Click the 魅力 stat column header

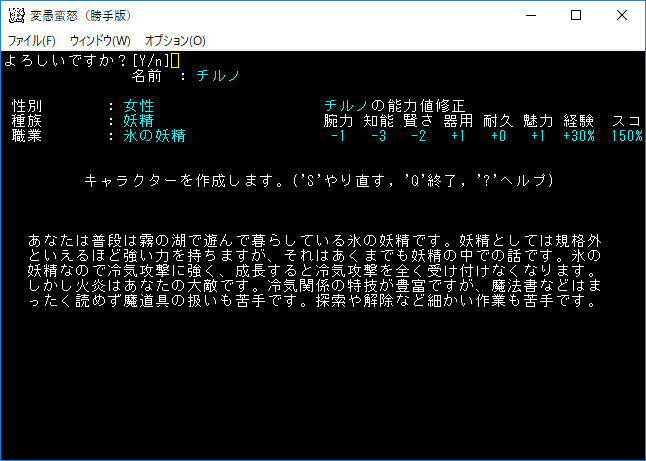pyautogui.click(x=537, y=120)
